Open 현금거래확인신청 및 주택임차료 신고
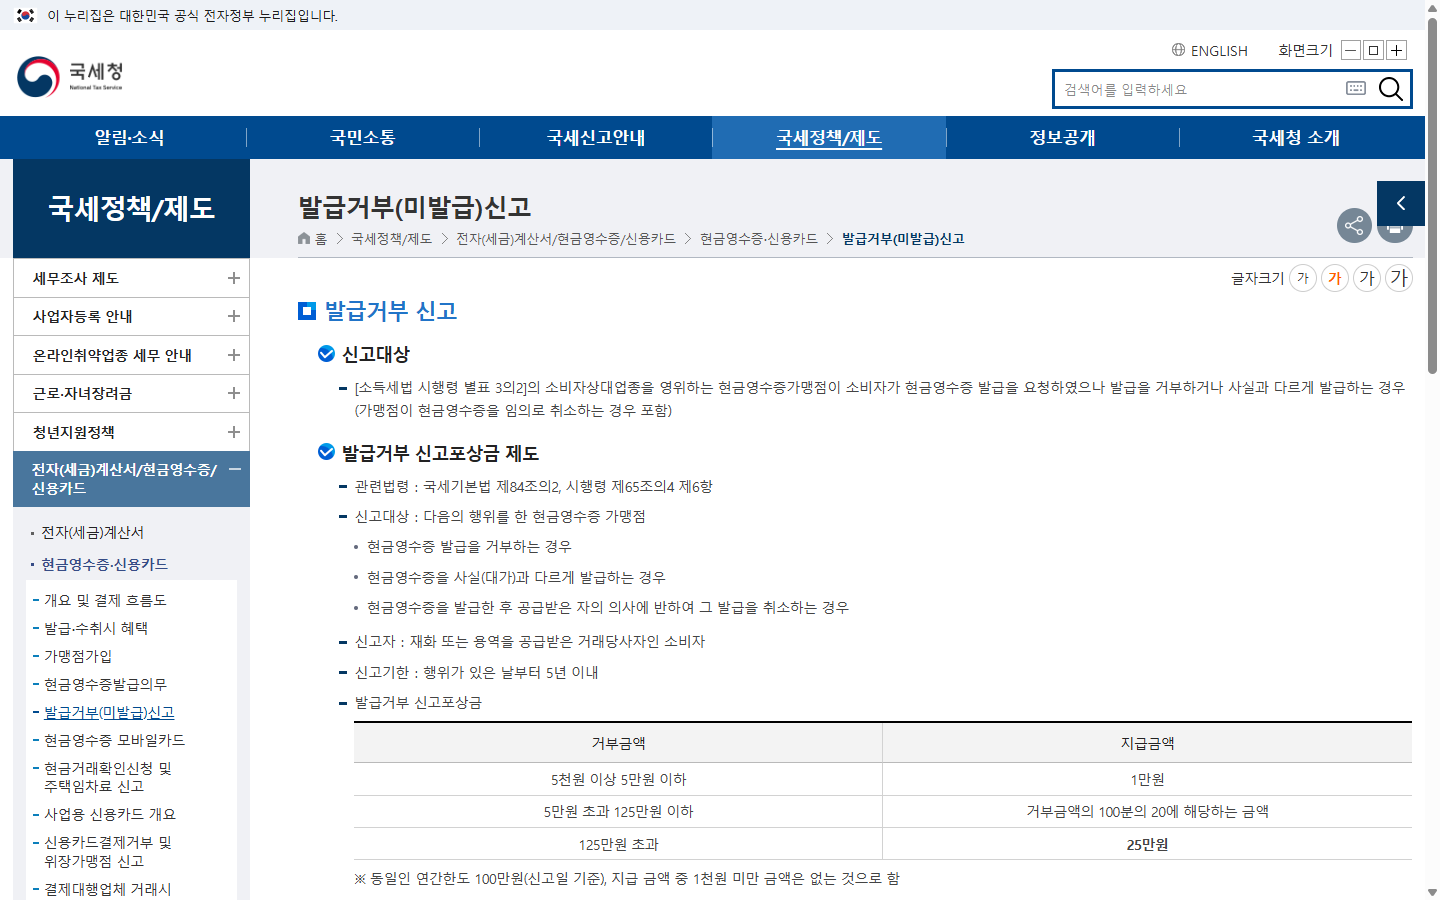The width and height of the screenshot is (1440, 900). click(108, 777)
